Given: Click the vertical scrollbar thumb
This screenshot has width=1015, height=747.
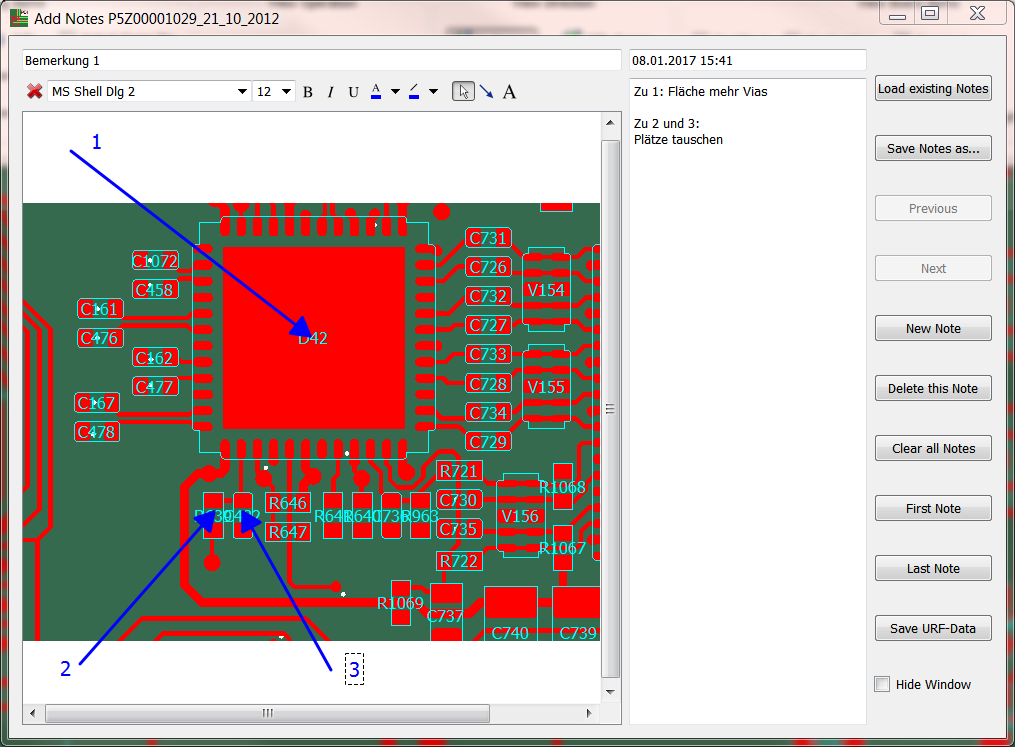Looking at the screenshot, I should 610,408.
